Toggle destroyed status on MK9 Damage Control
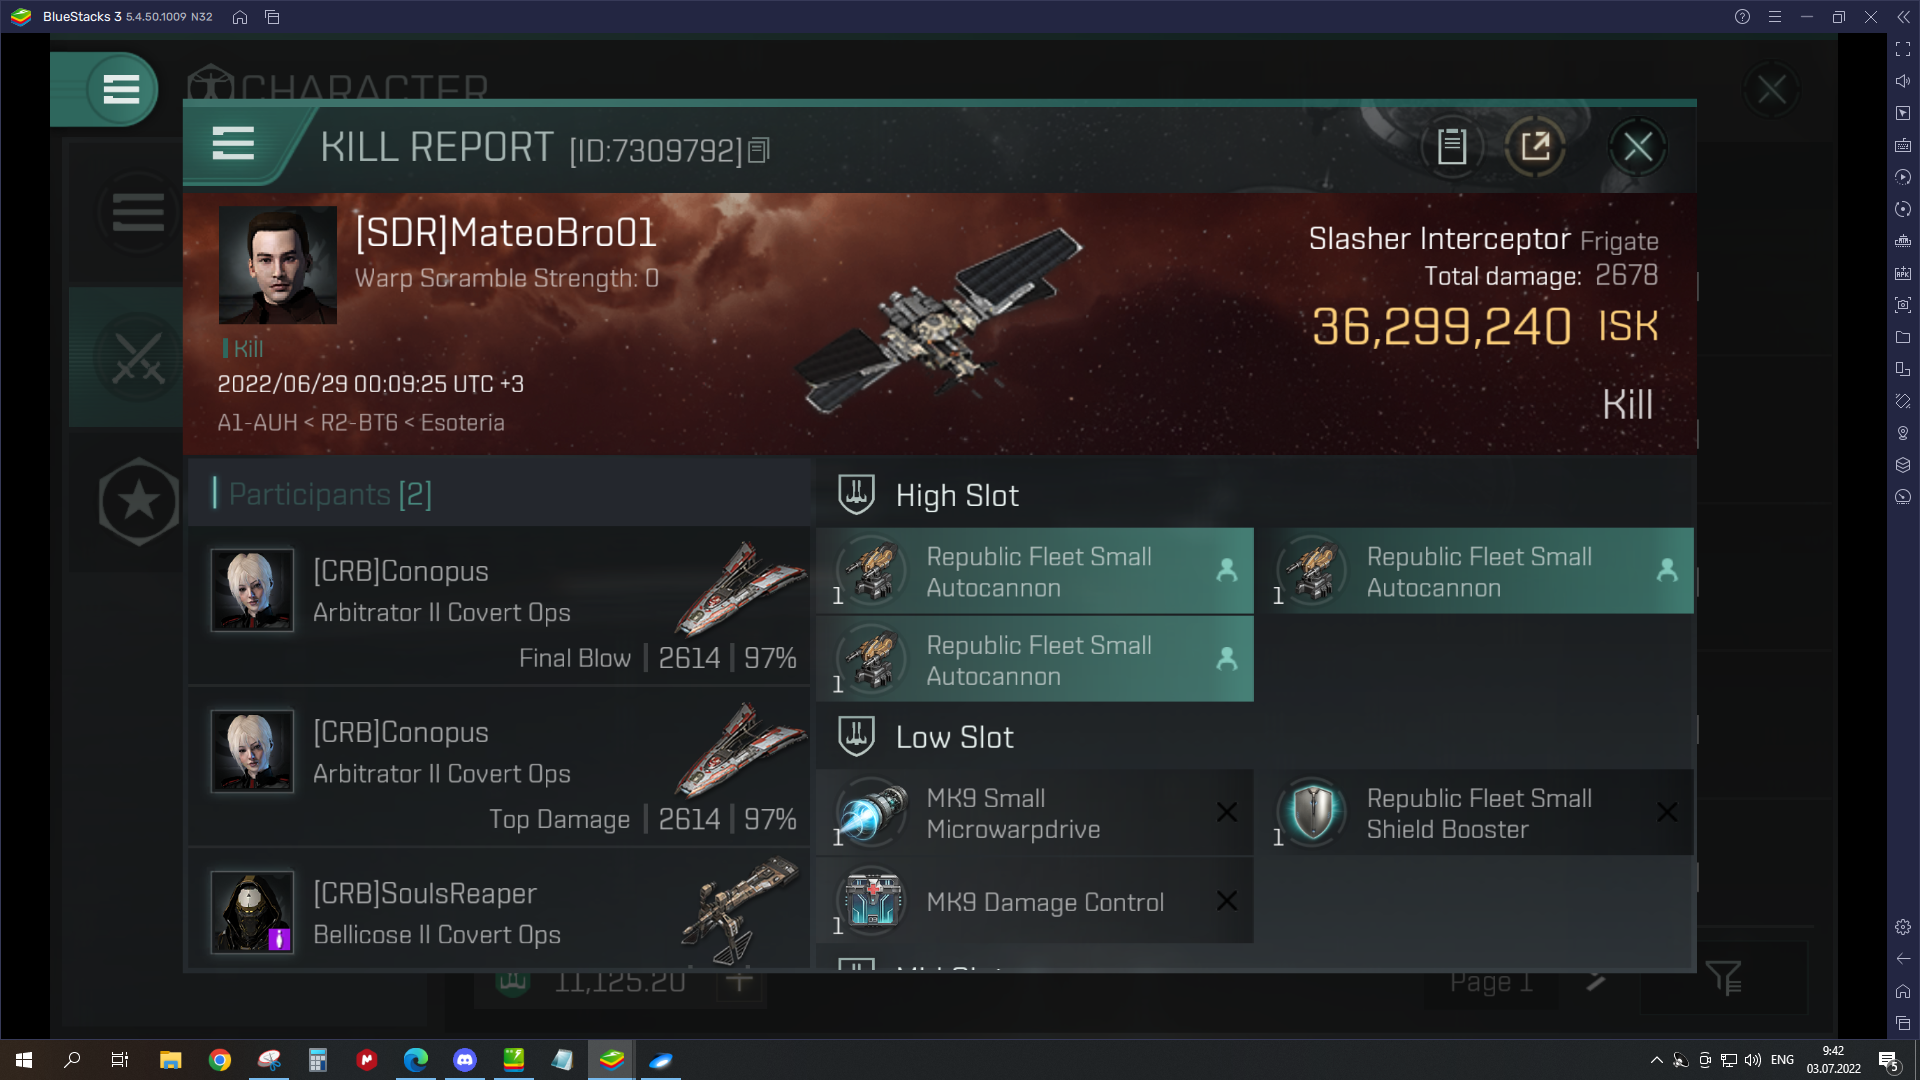Viewport: 1920px width, 1080px height. point(1225,901)
